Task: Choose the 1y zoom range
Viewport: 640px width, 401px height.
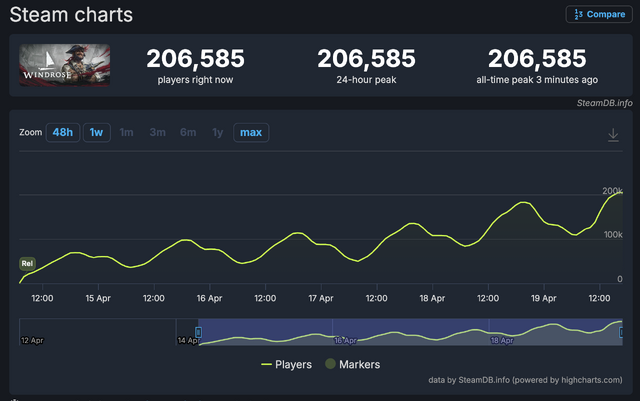Action: [x=217, y=133]
